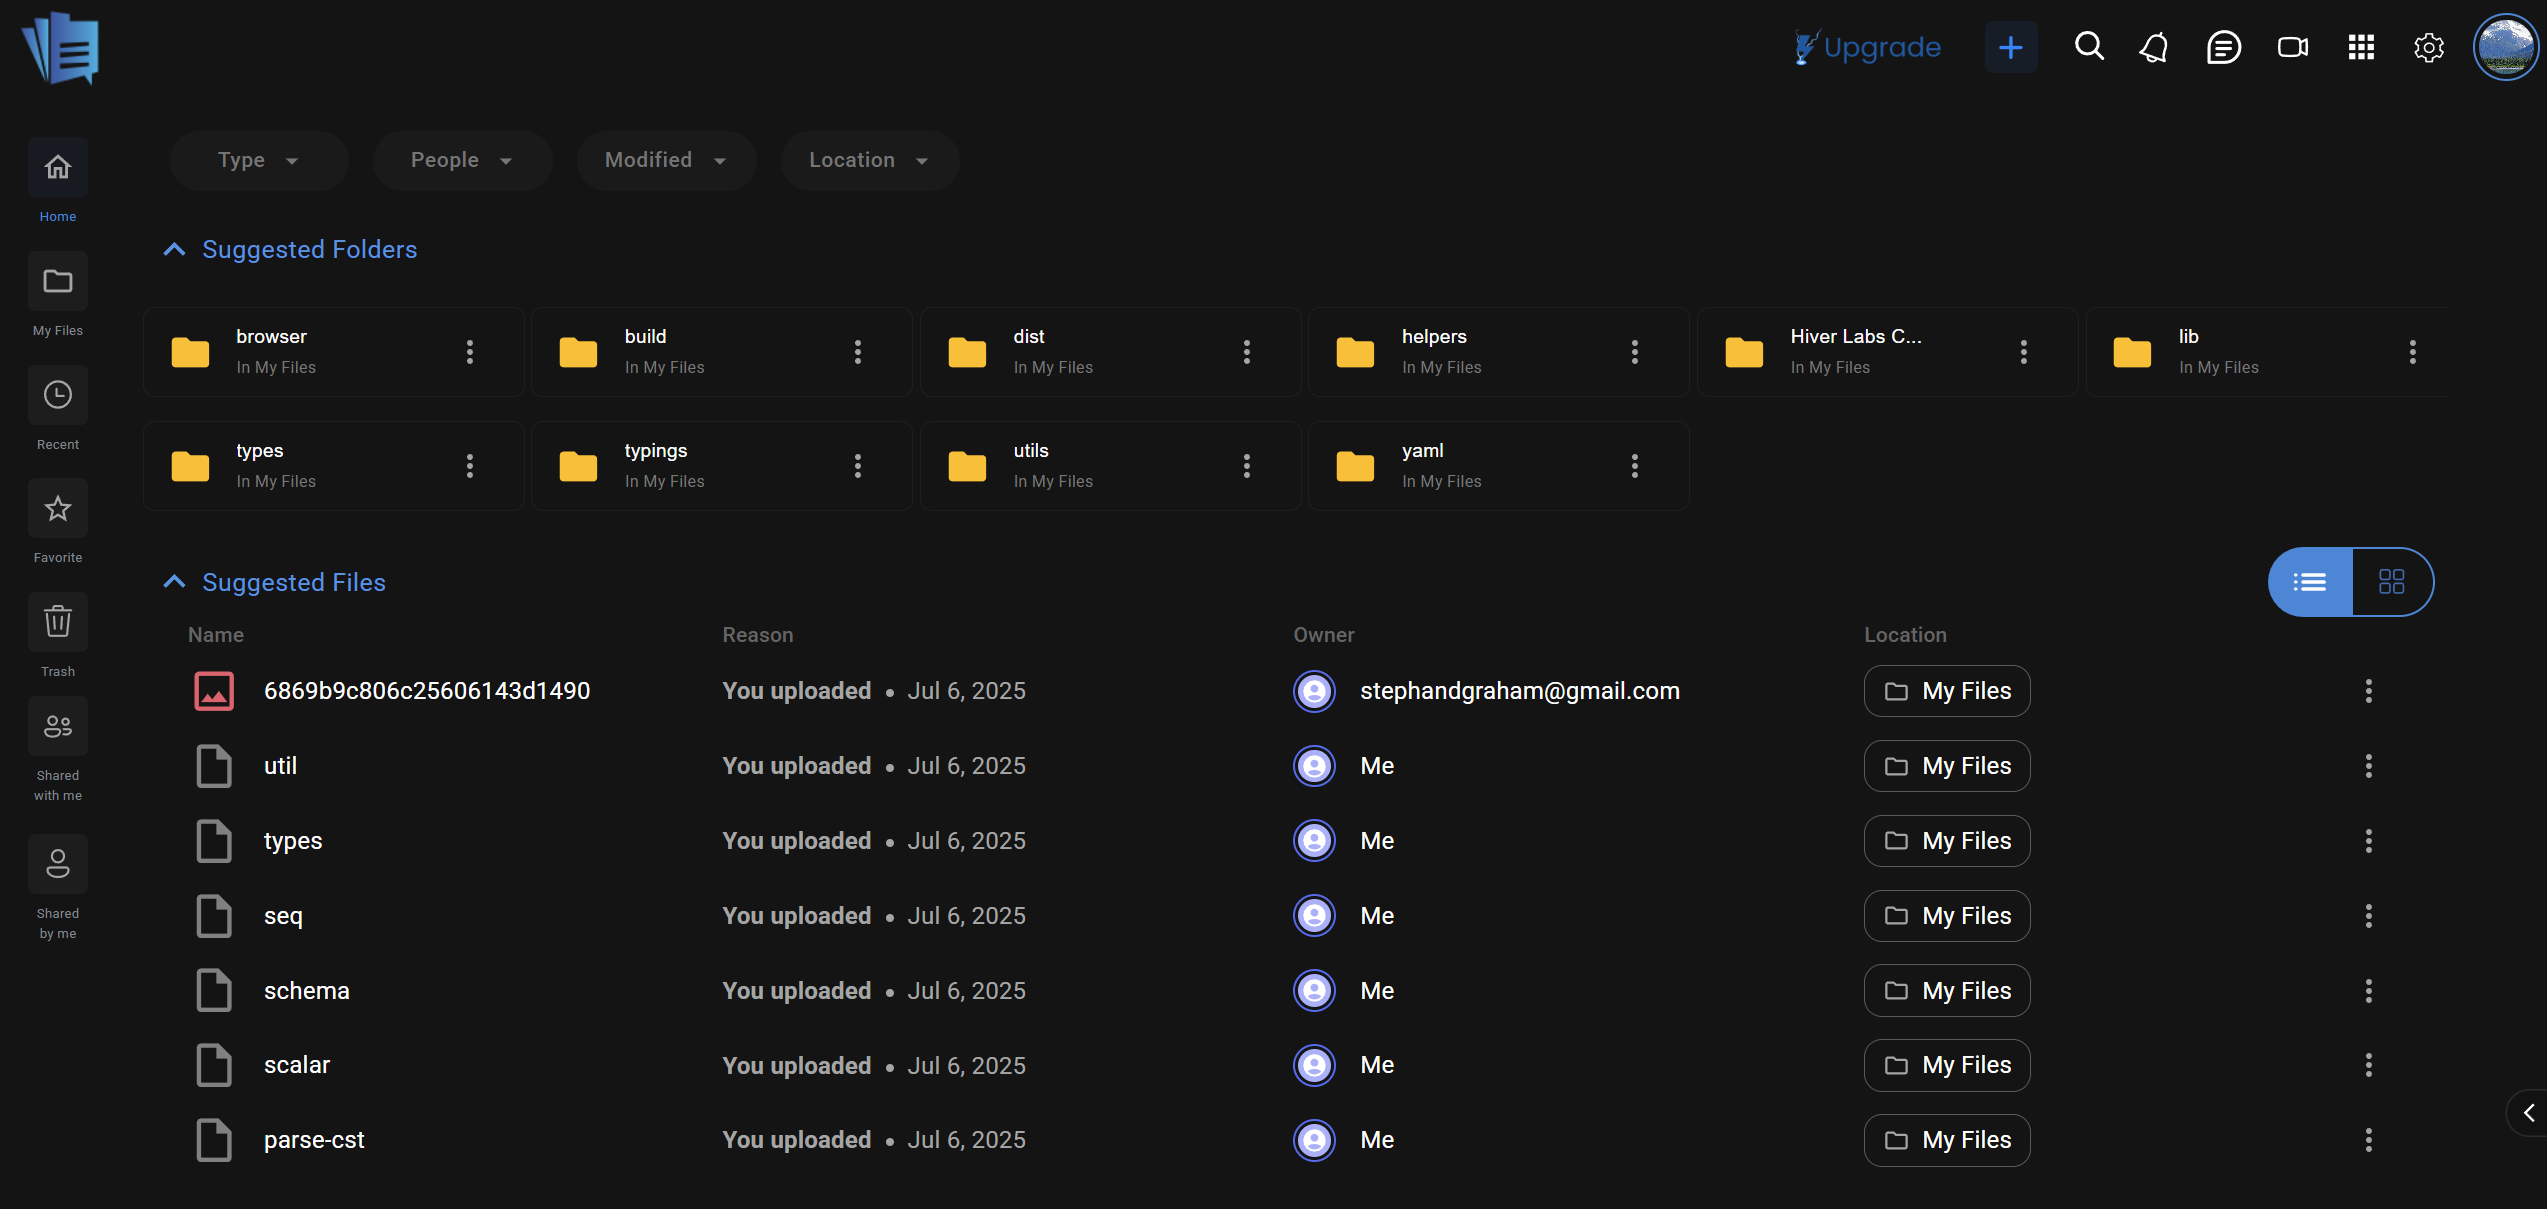Open the settings gear icon
The width and height of the screenshot is (2547, 1209).
pos(2428,47)
